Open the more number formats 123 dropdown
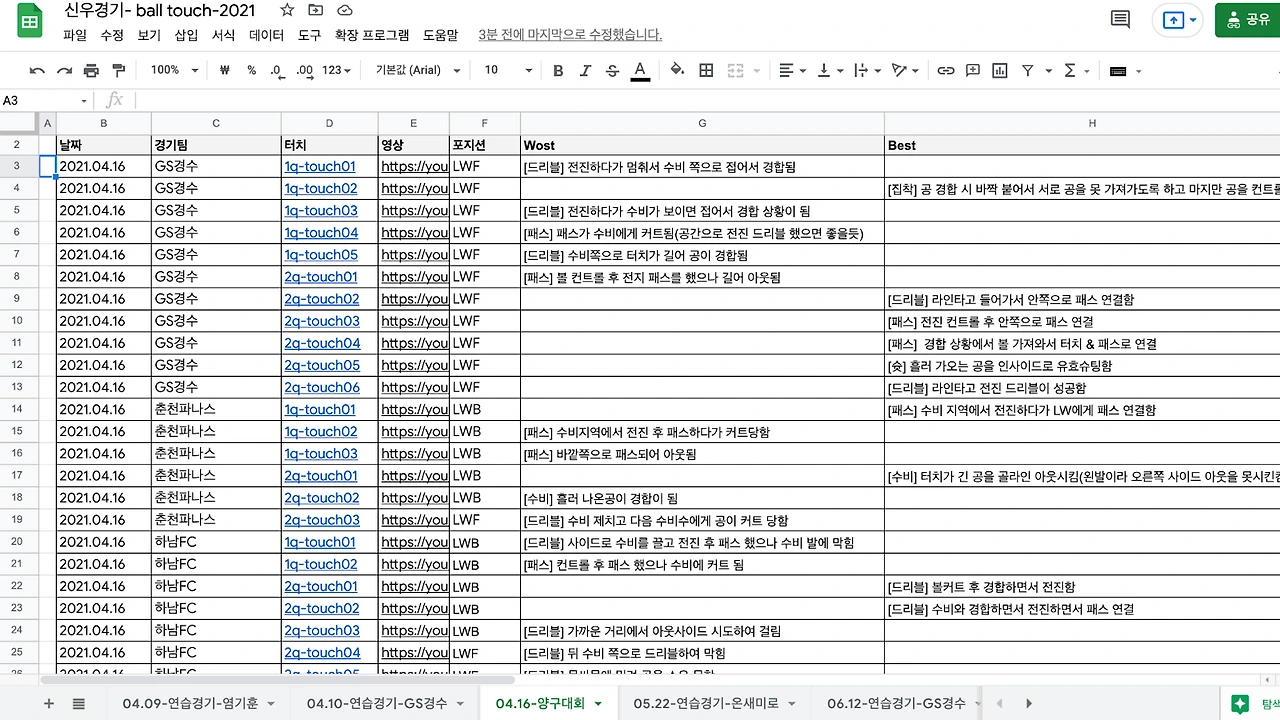1280x720 pixels. pyautogui.click(x=337, y=71)
